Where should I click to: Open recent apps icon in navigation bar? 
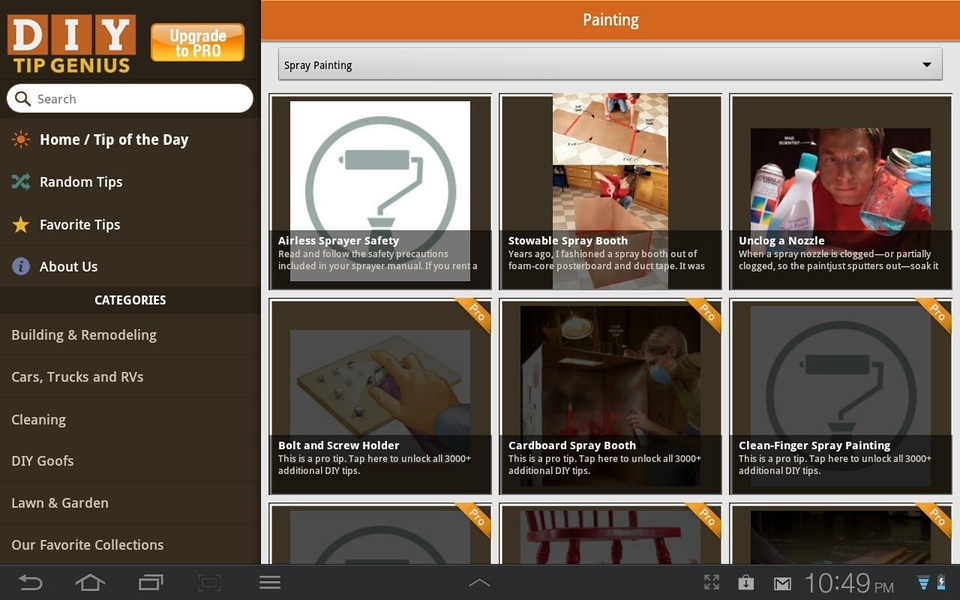pos(151,582)
